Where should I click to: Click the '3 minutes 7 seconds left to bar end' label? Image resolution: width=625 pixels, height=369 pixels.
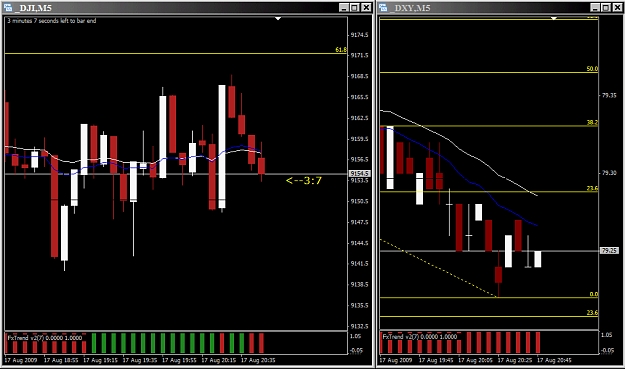pyautogui.click(x=52, y=21)
